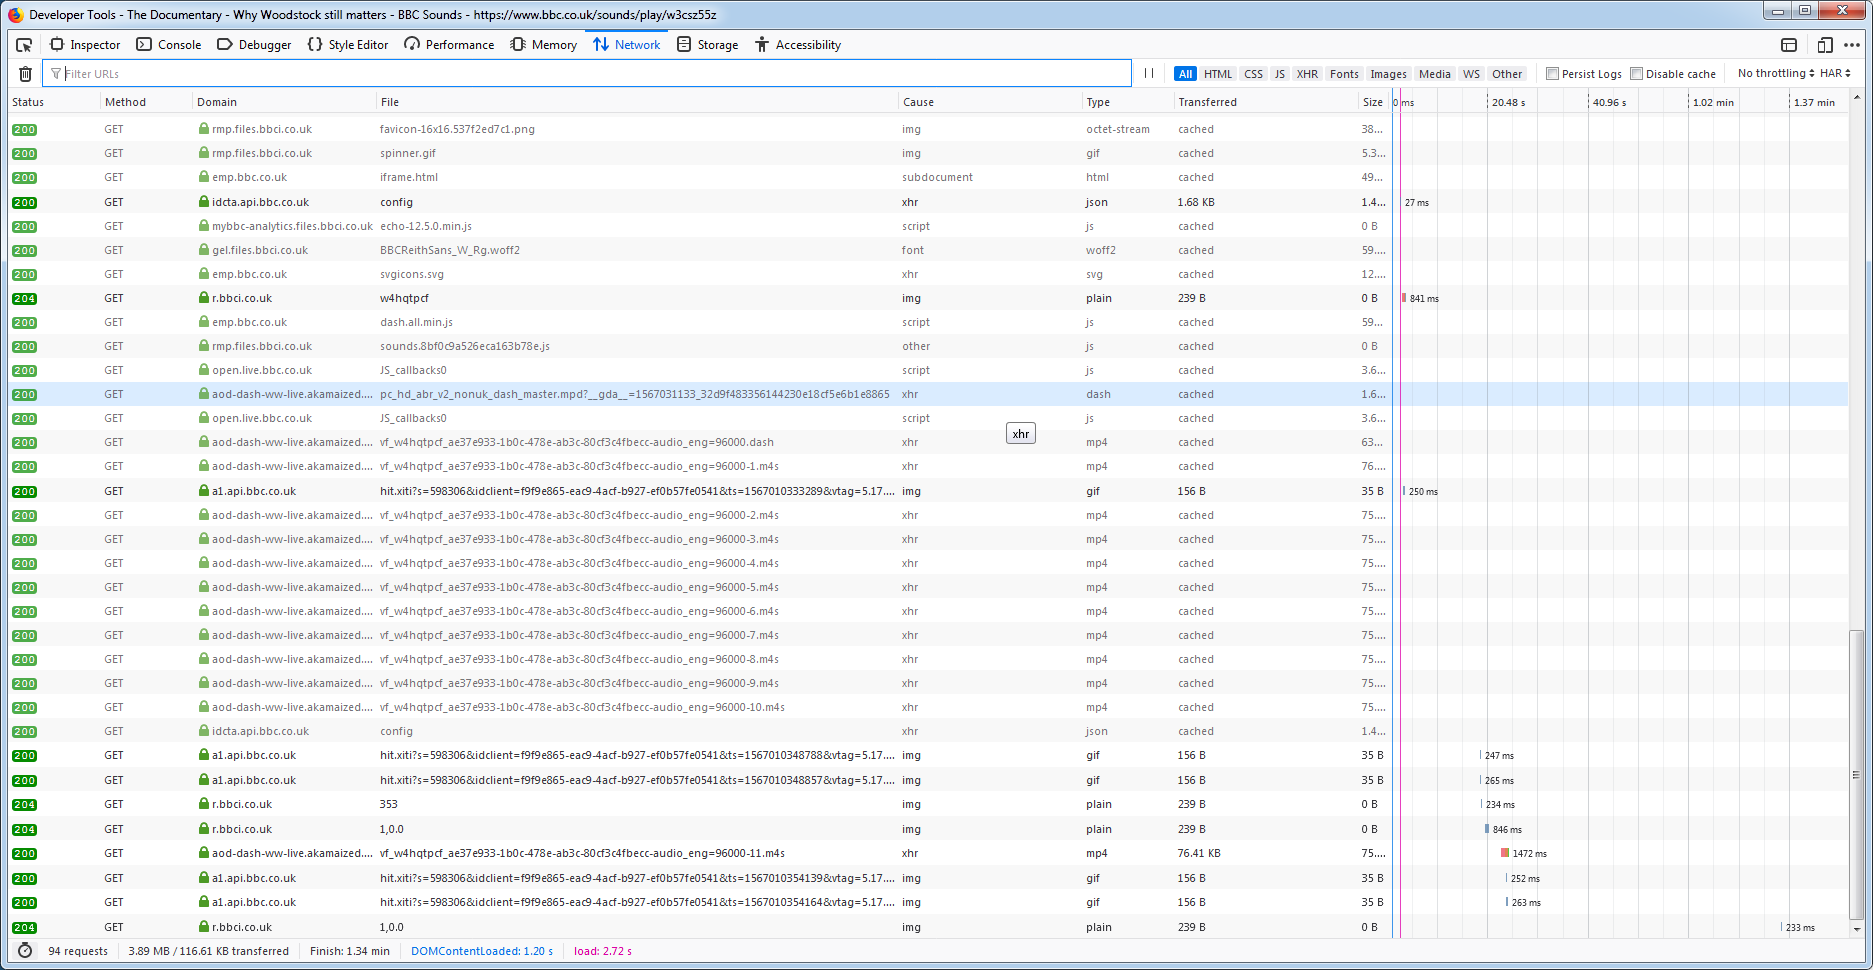
Task: Filter requests by Images
Action: pyautogui.click(x=1388, y=74)
